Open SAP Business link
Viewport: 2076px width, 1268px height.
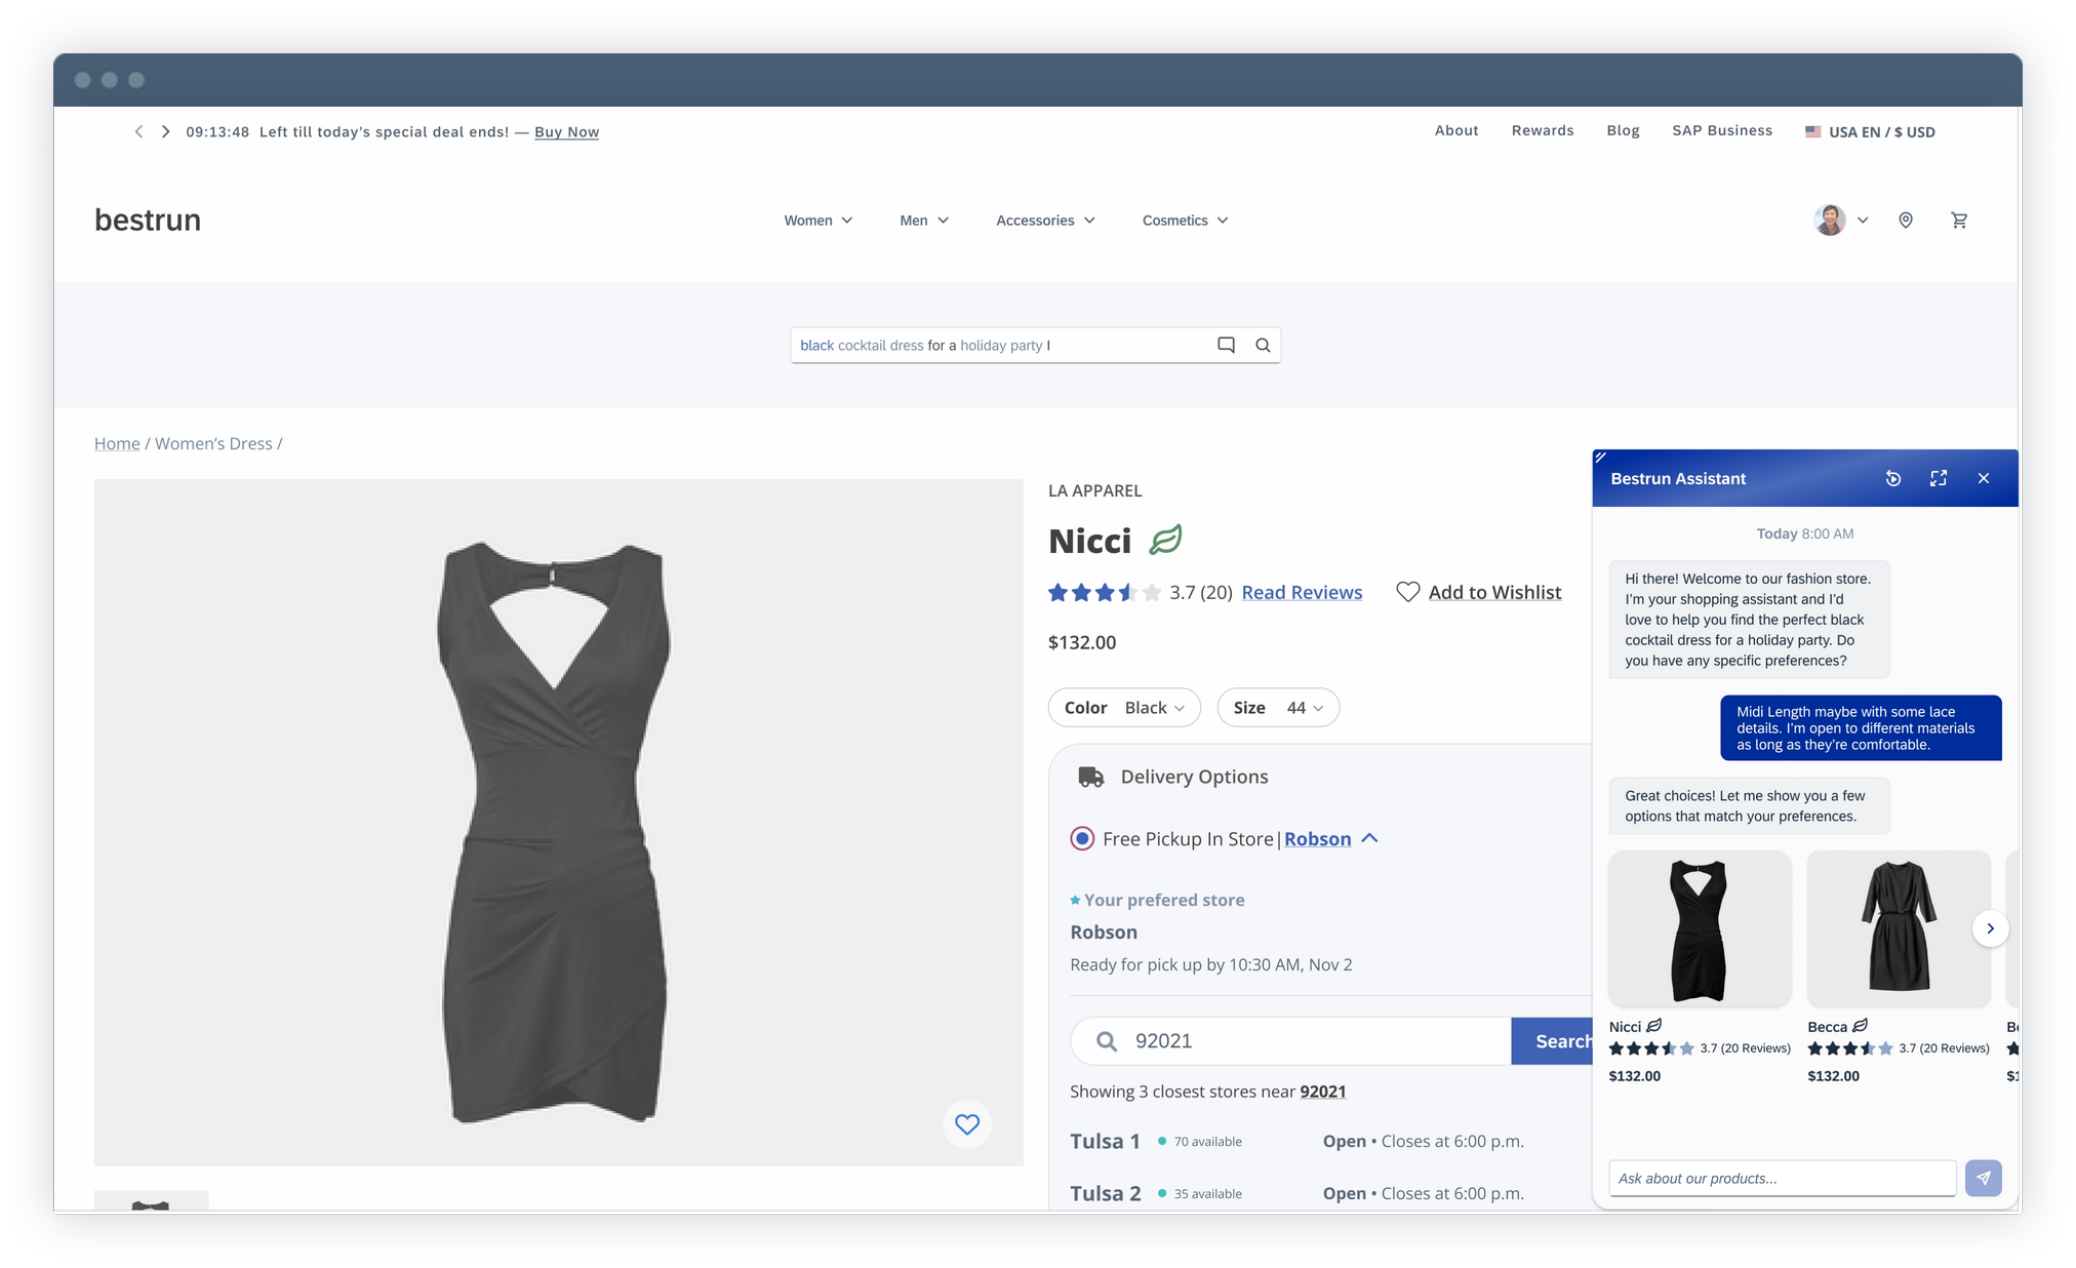pos(1722,131)
